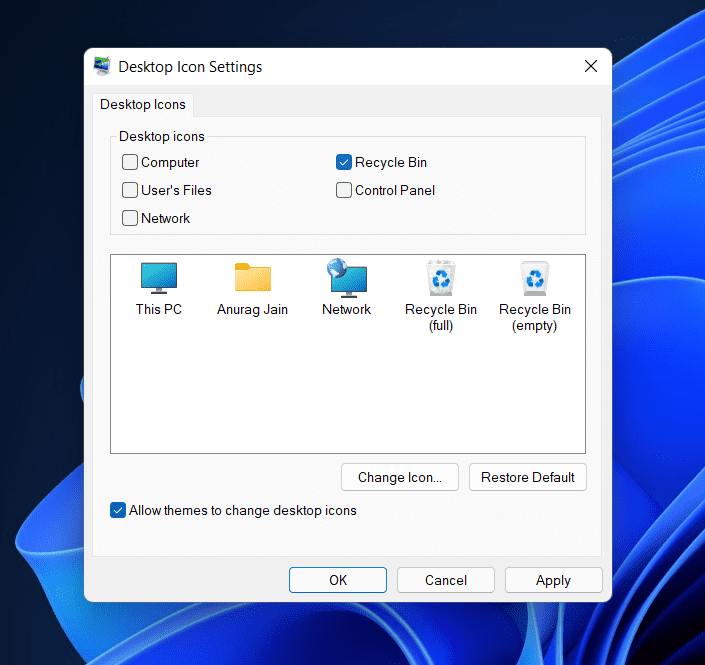Screen dimensions: 705x665
Task: Click the Restore Default button
Action: click(527, 477)
